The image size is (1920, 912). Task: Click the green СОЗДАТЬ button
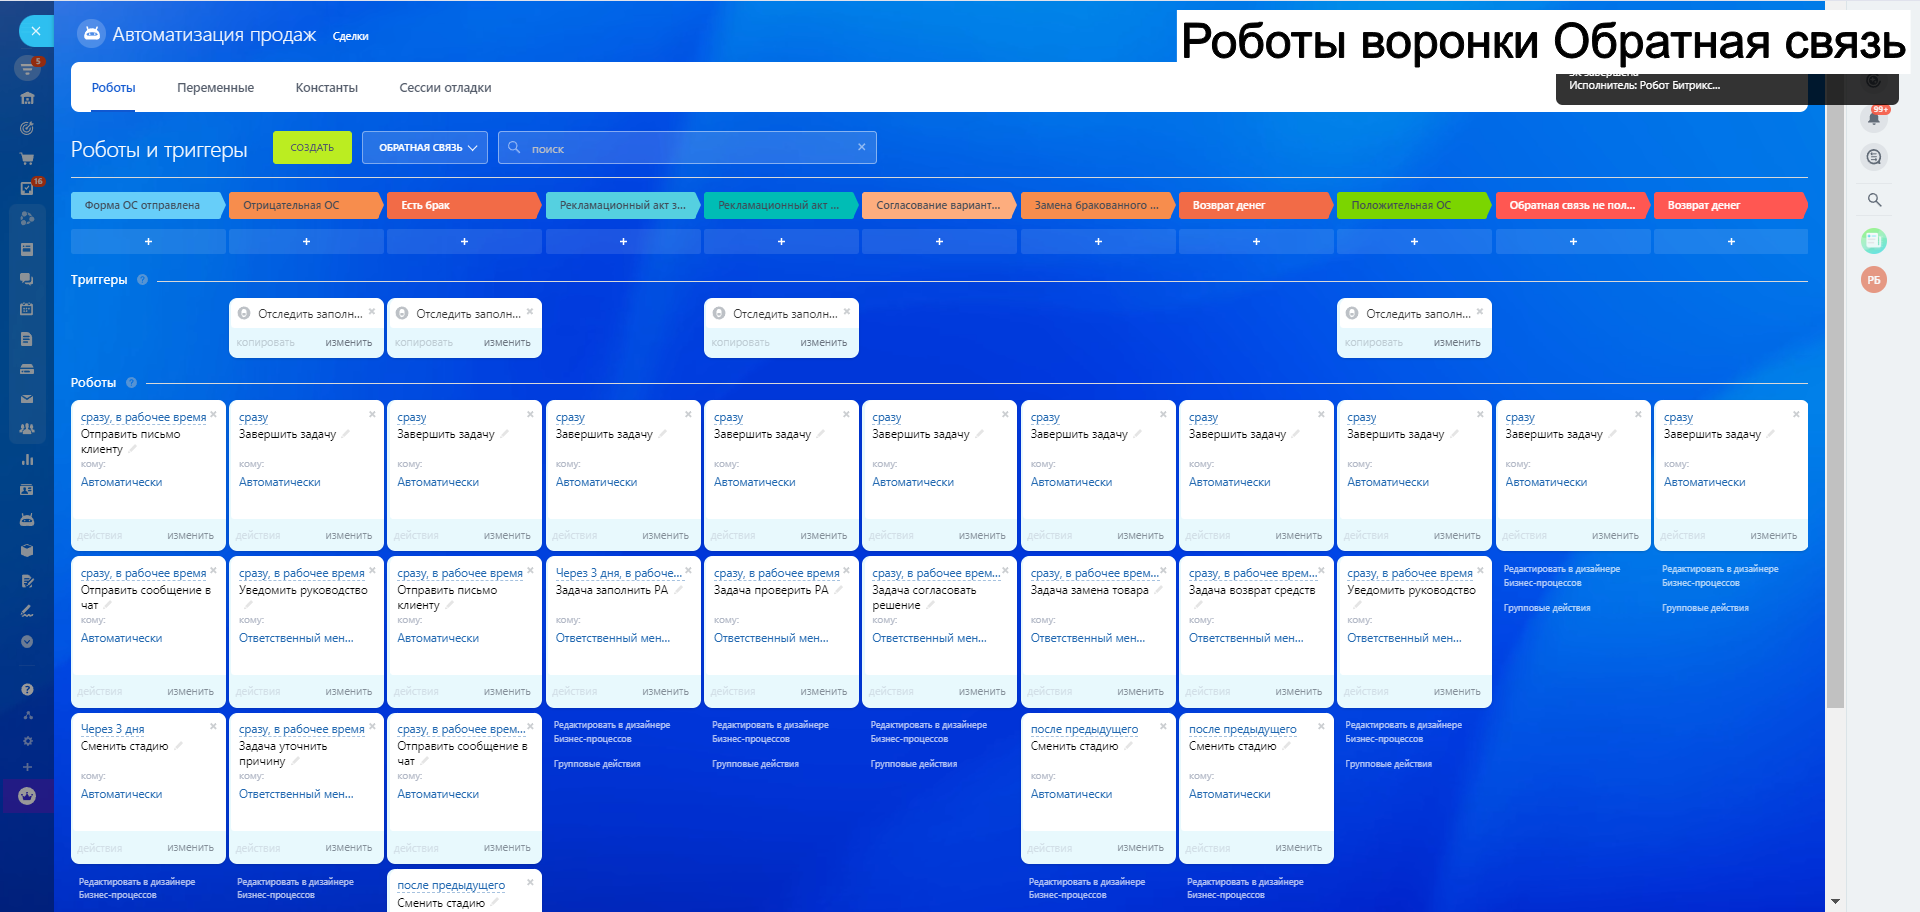pos(312,147)
